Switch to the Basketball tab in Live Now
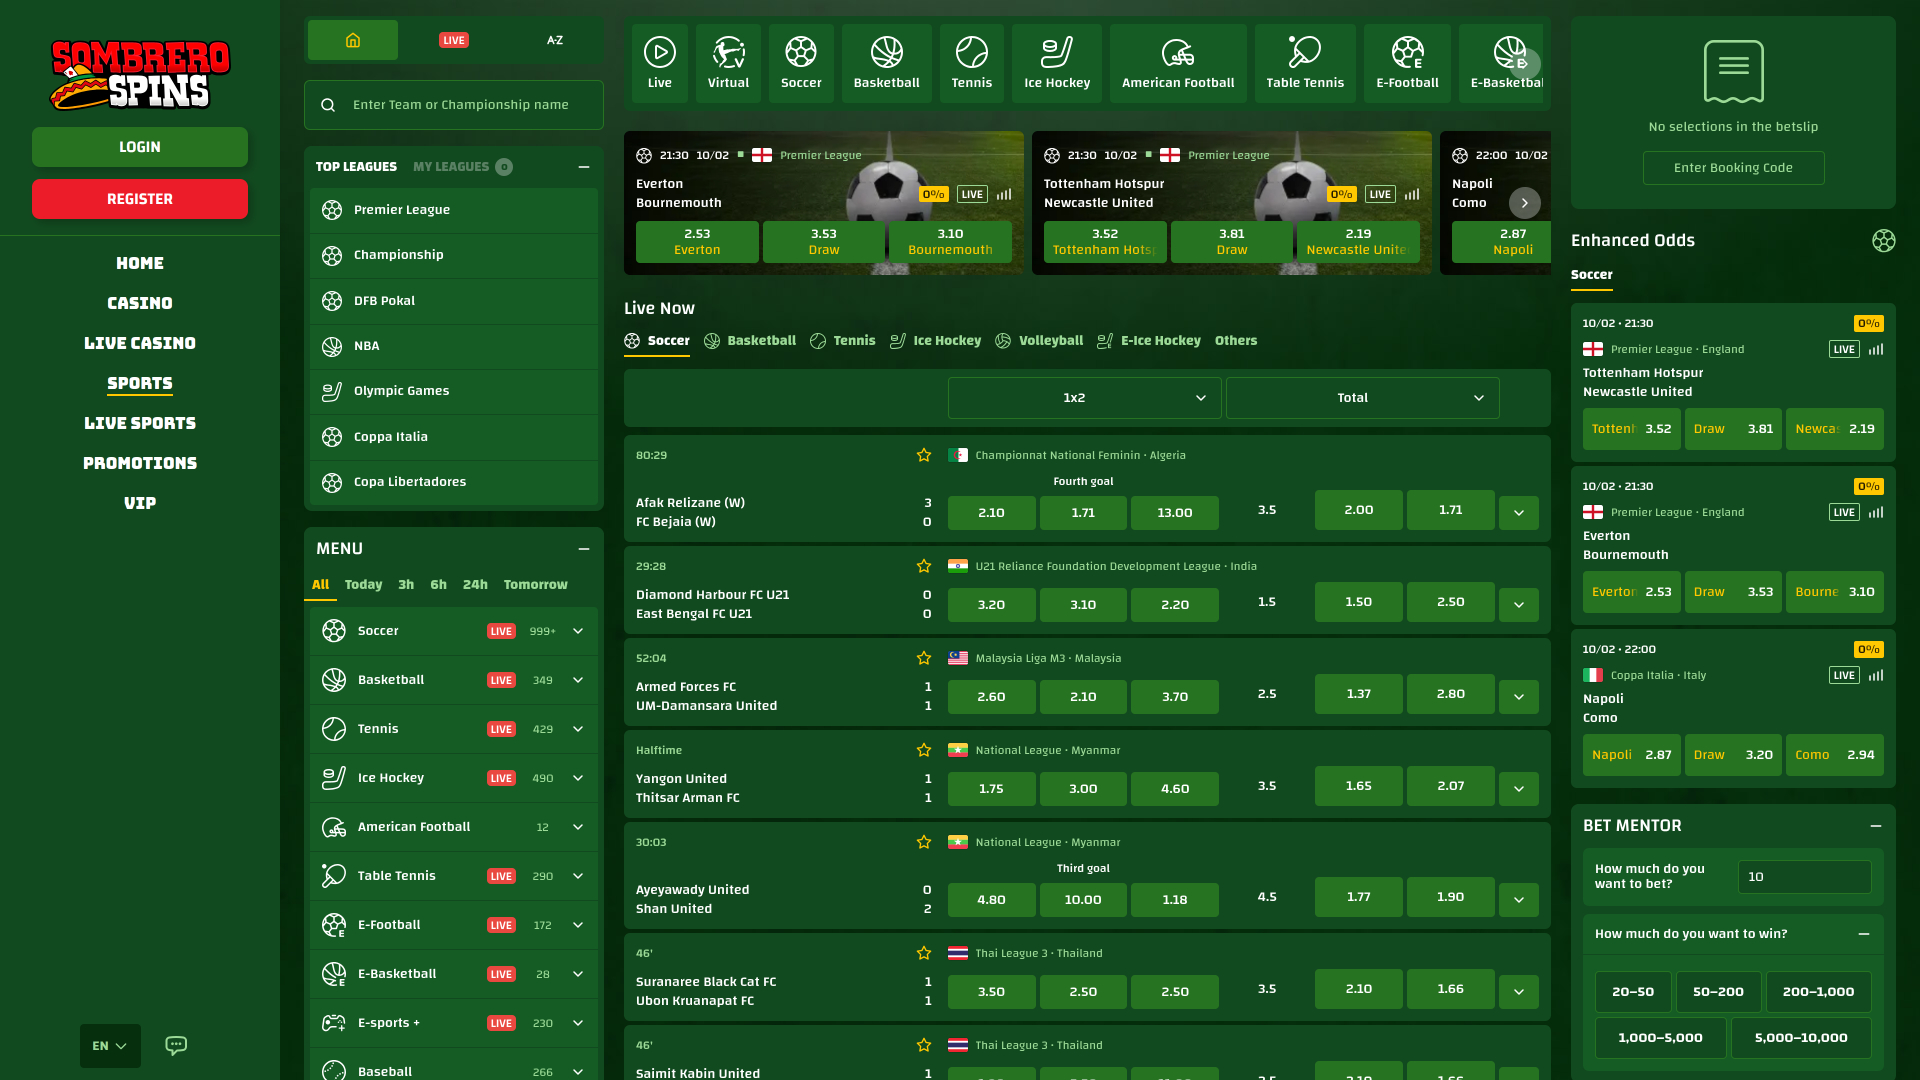Image resolution: width=1920 pixels, height=1080 pixels. pos(761,340)
